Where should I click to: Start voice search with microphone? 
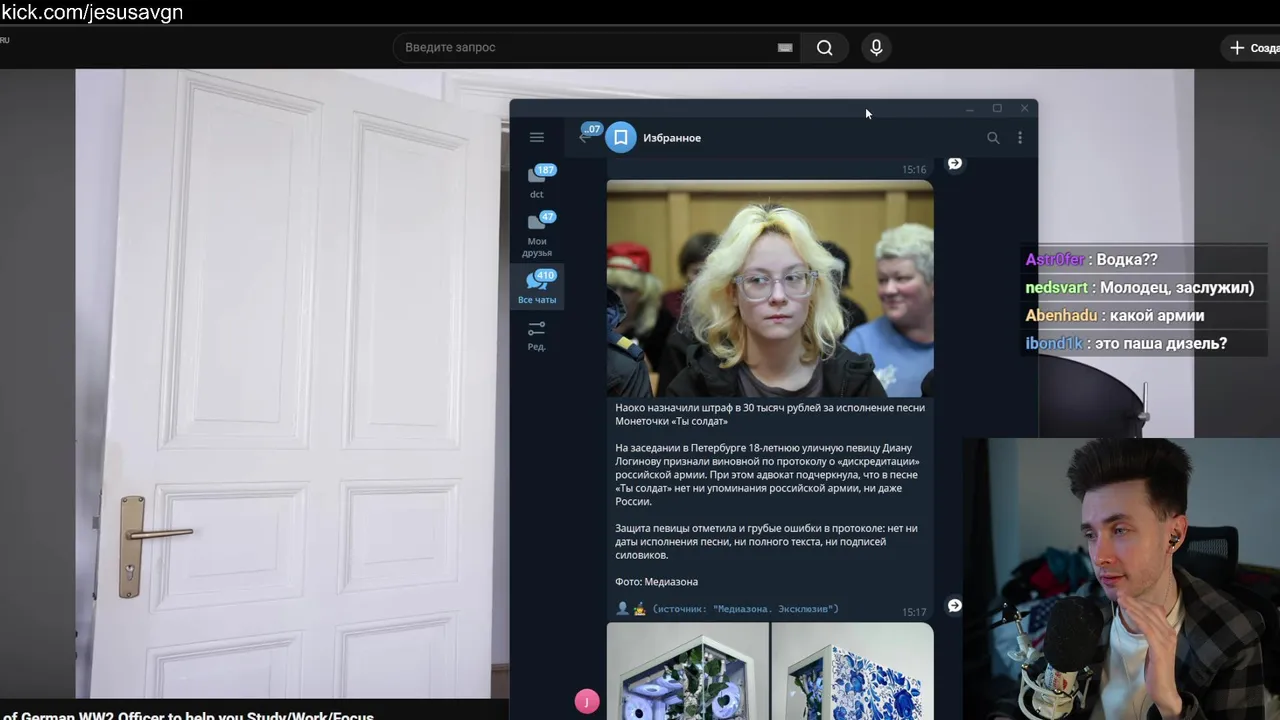pyautogui.click(x=876, y=47)
